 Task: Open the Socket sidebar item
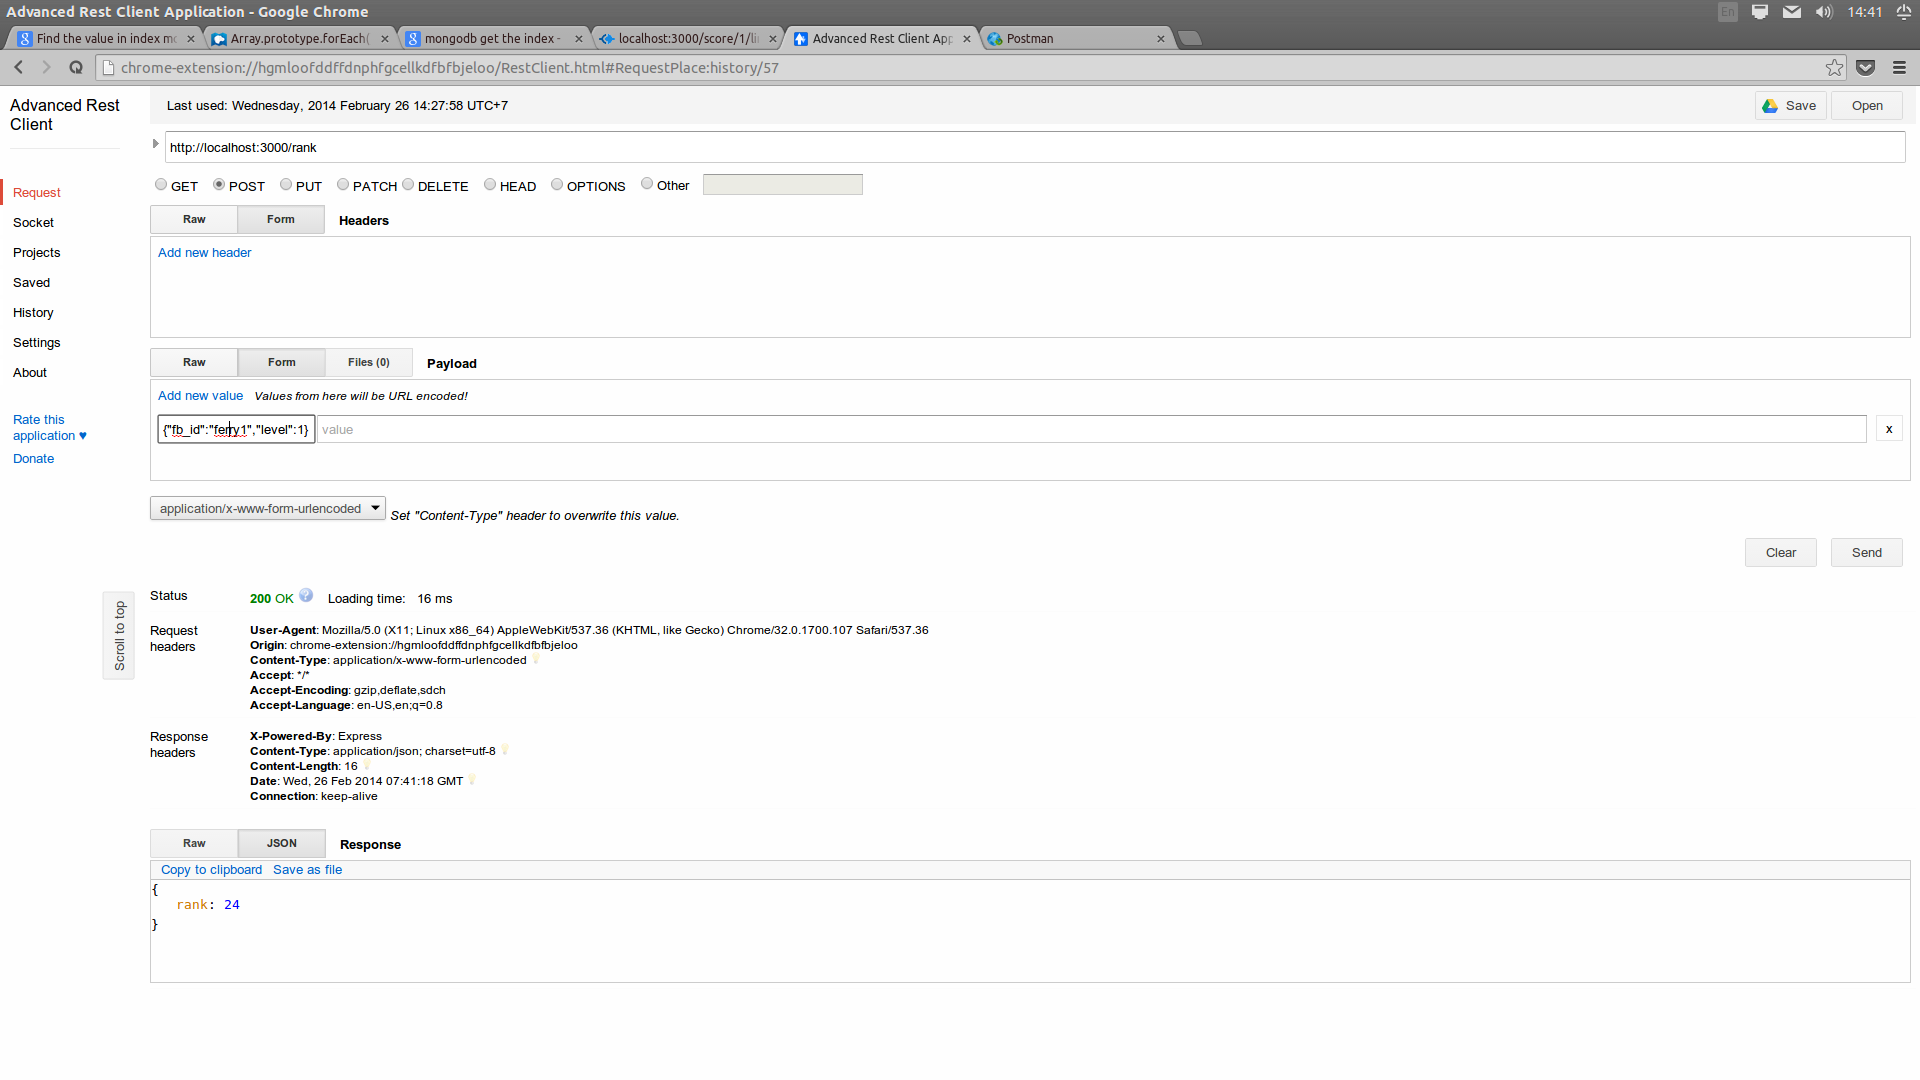(x=34, y=223)
